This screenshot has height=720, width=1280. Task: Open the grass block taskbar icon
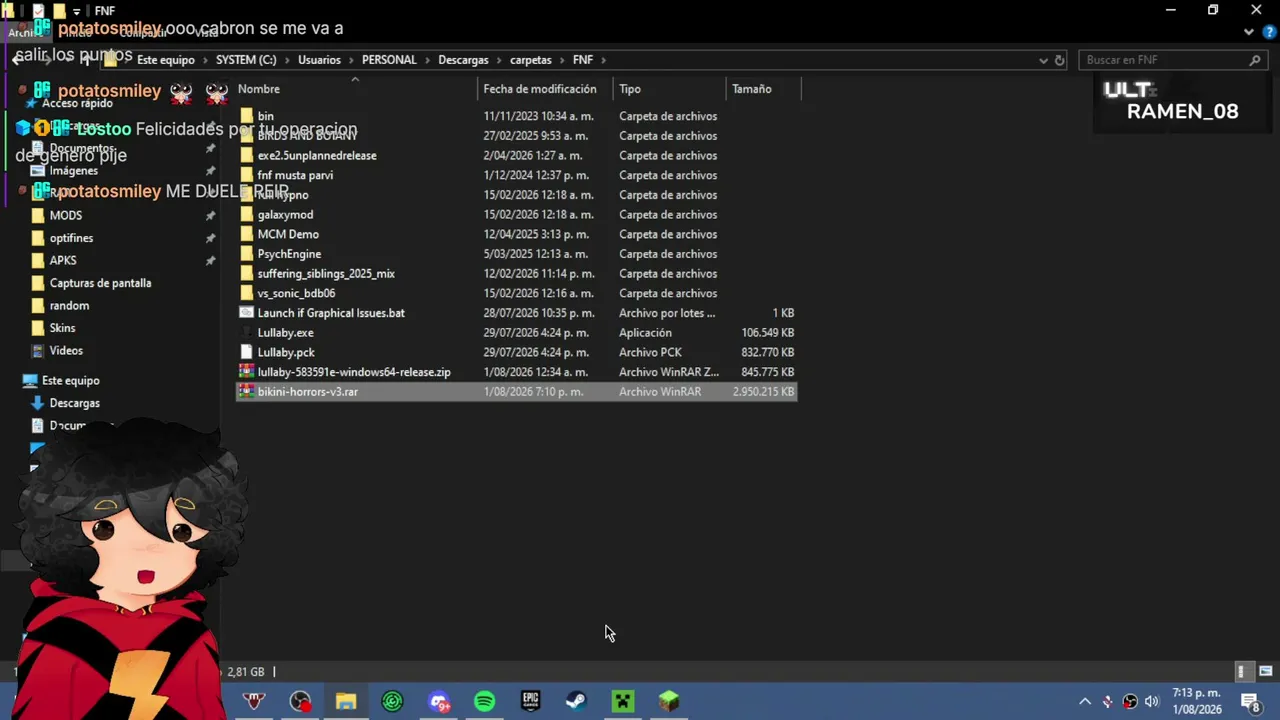click(668, 701)
